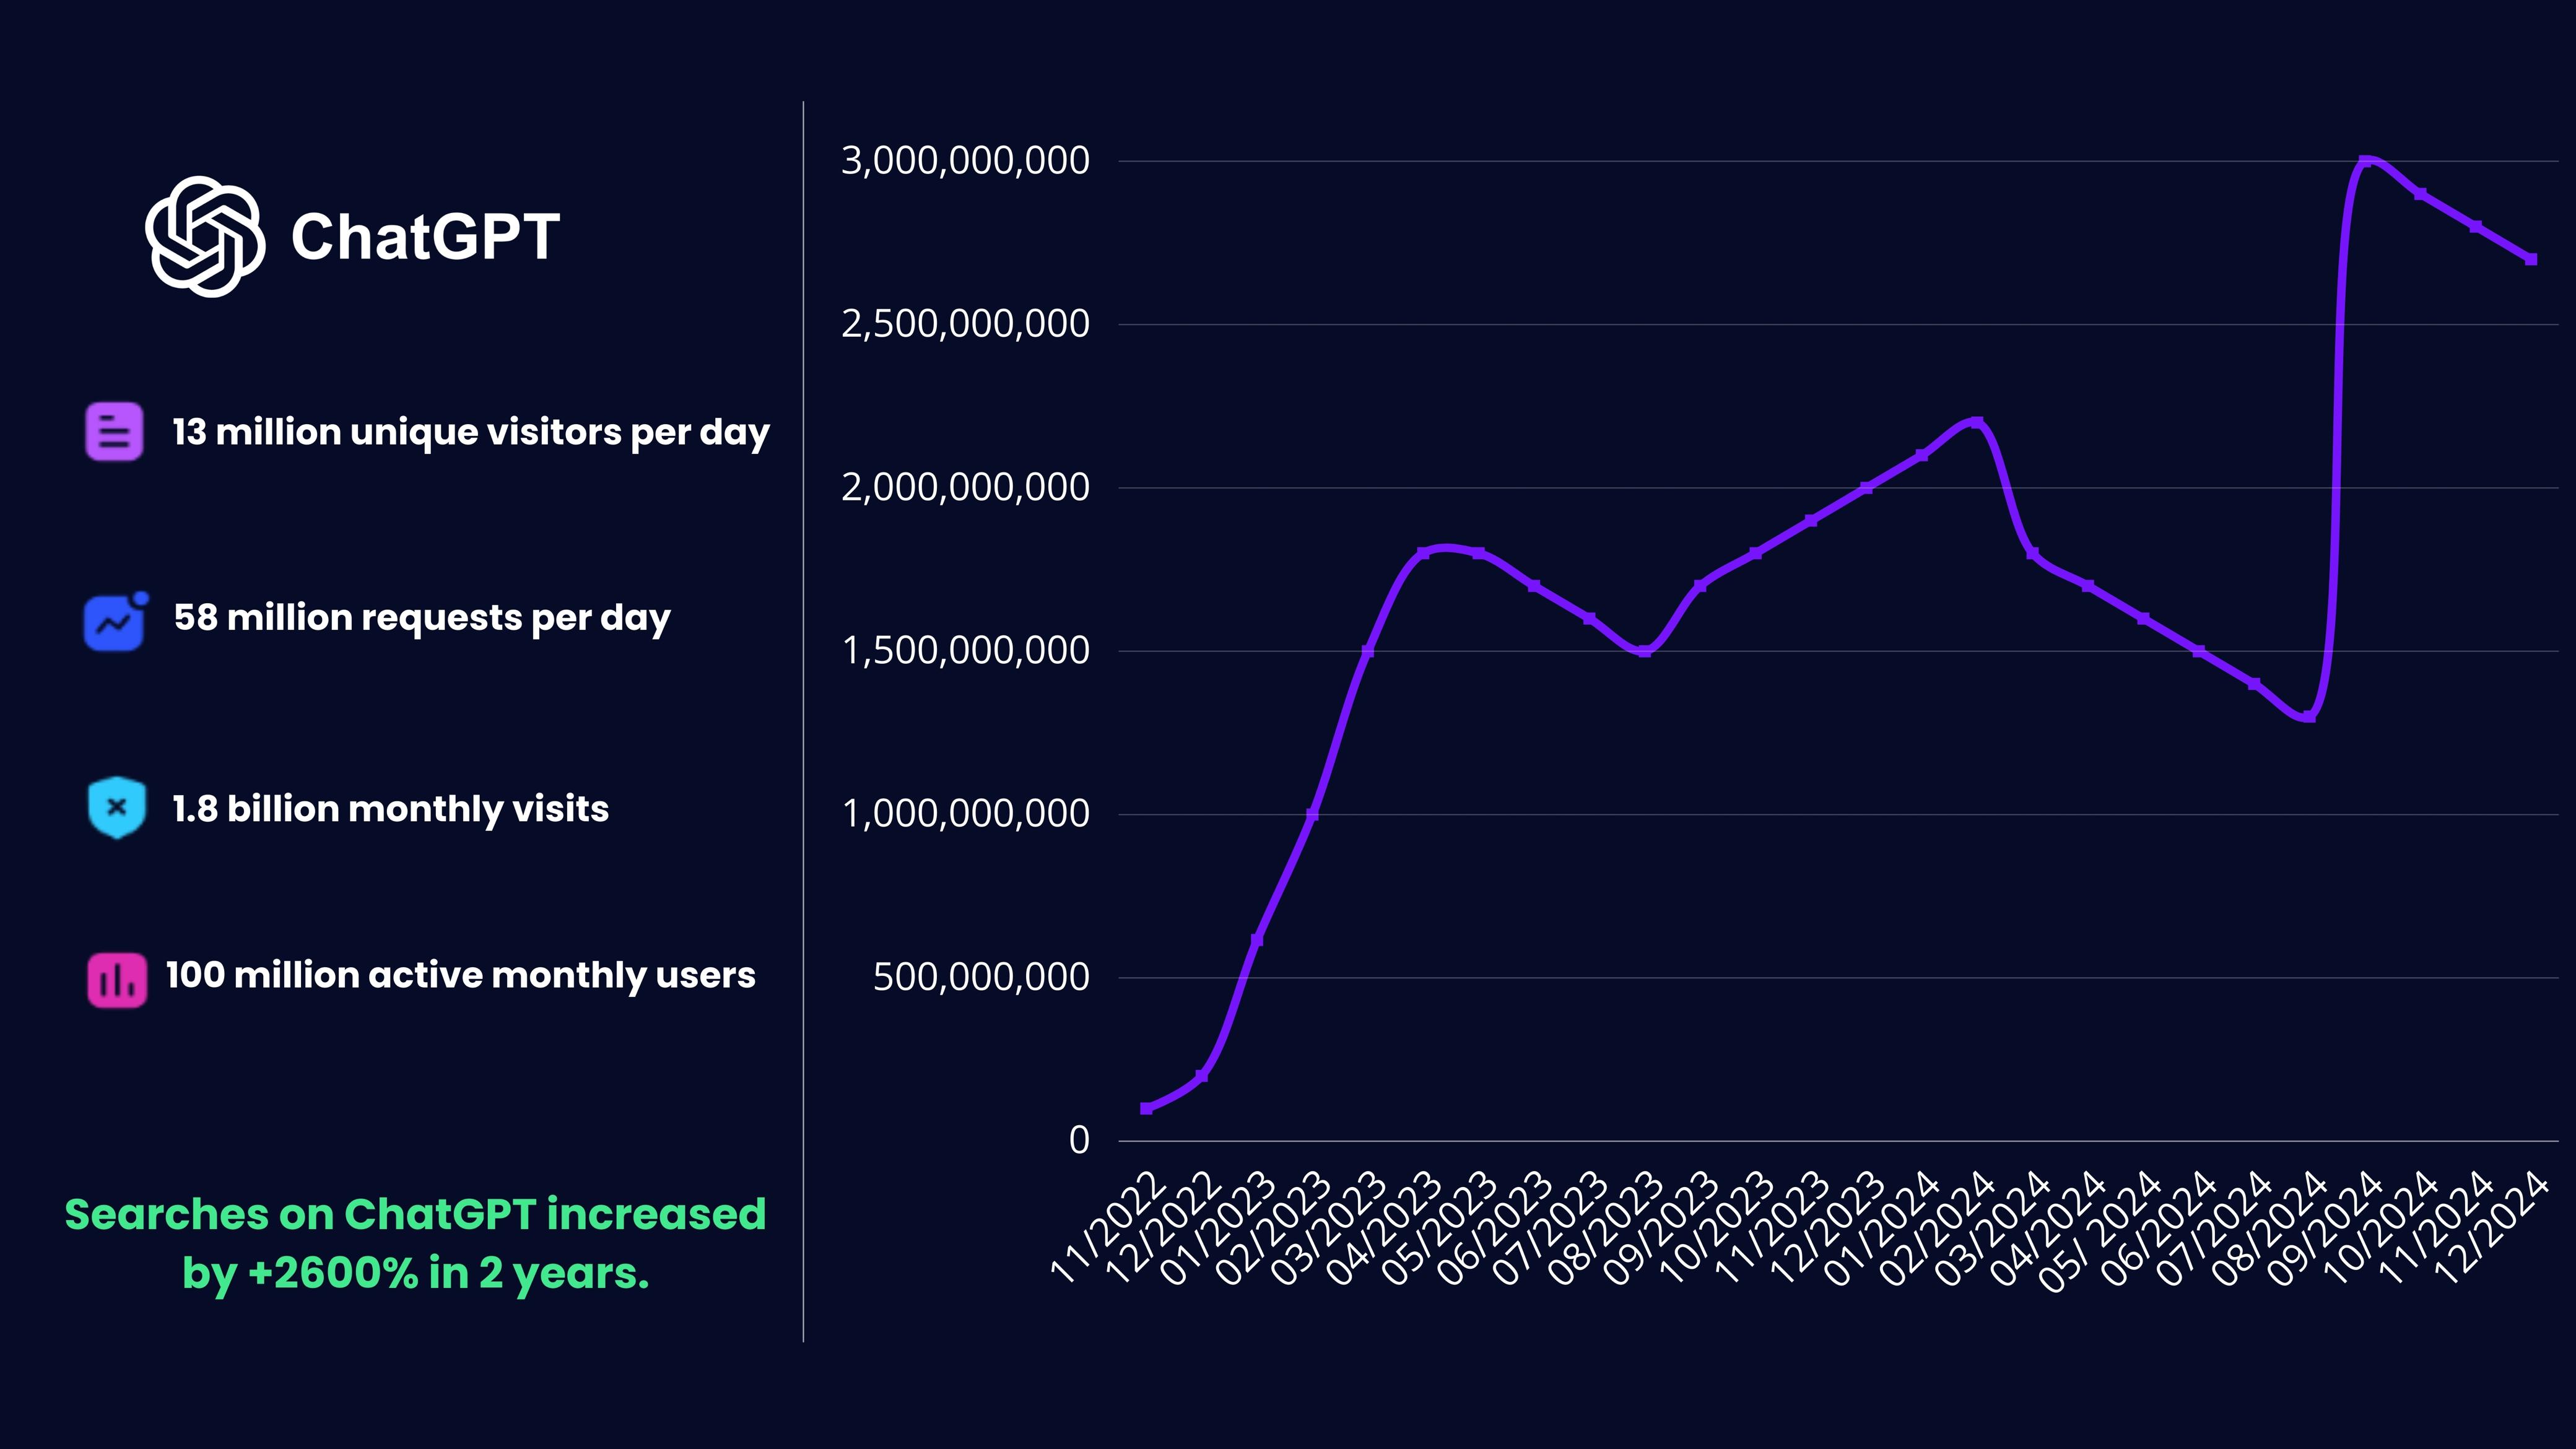2576x1449 pixels.
Task: Click the "08/2023" x-axis label
Action: (x=1606, y=1228)
